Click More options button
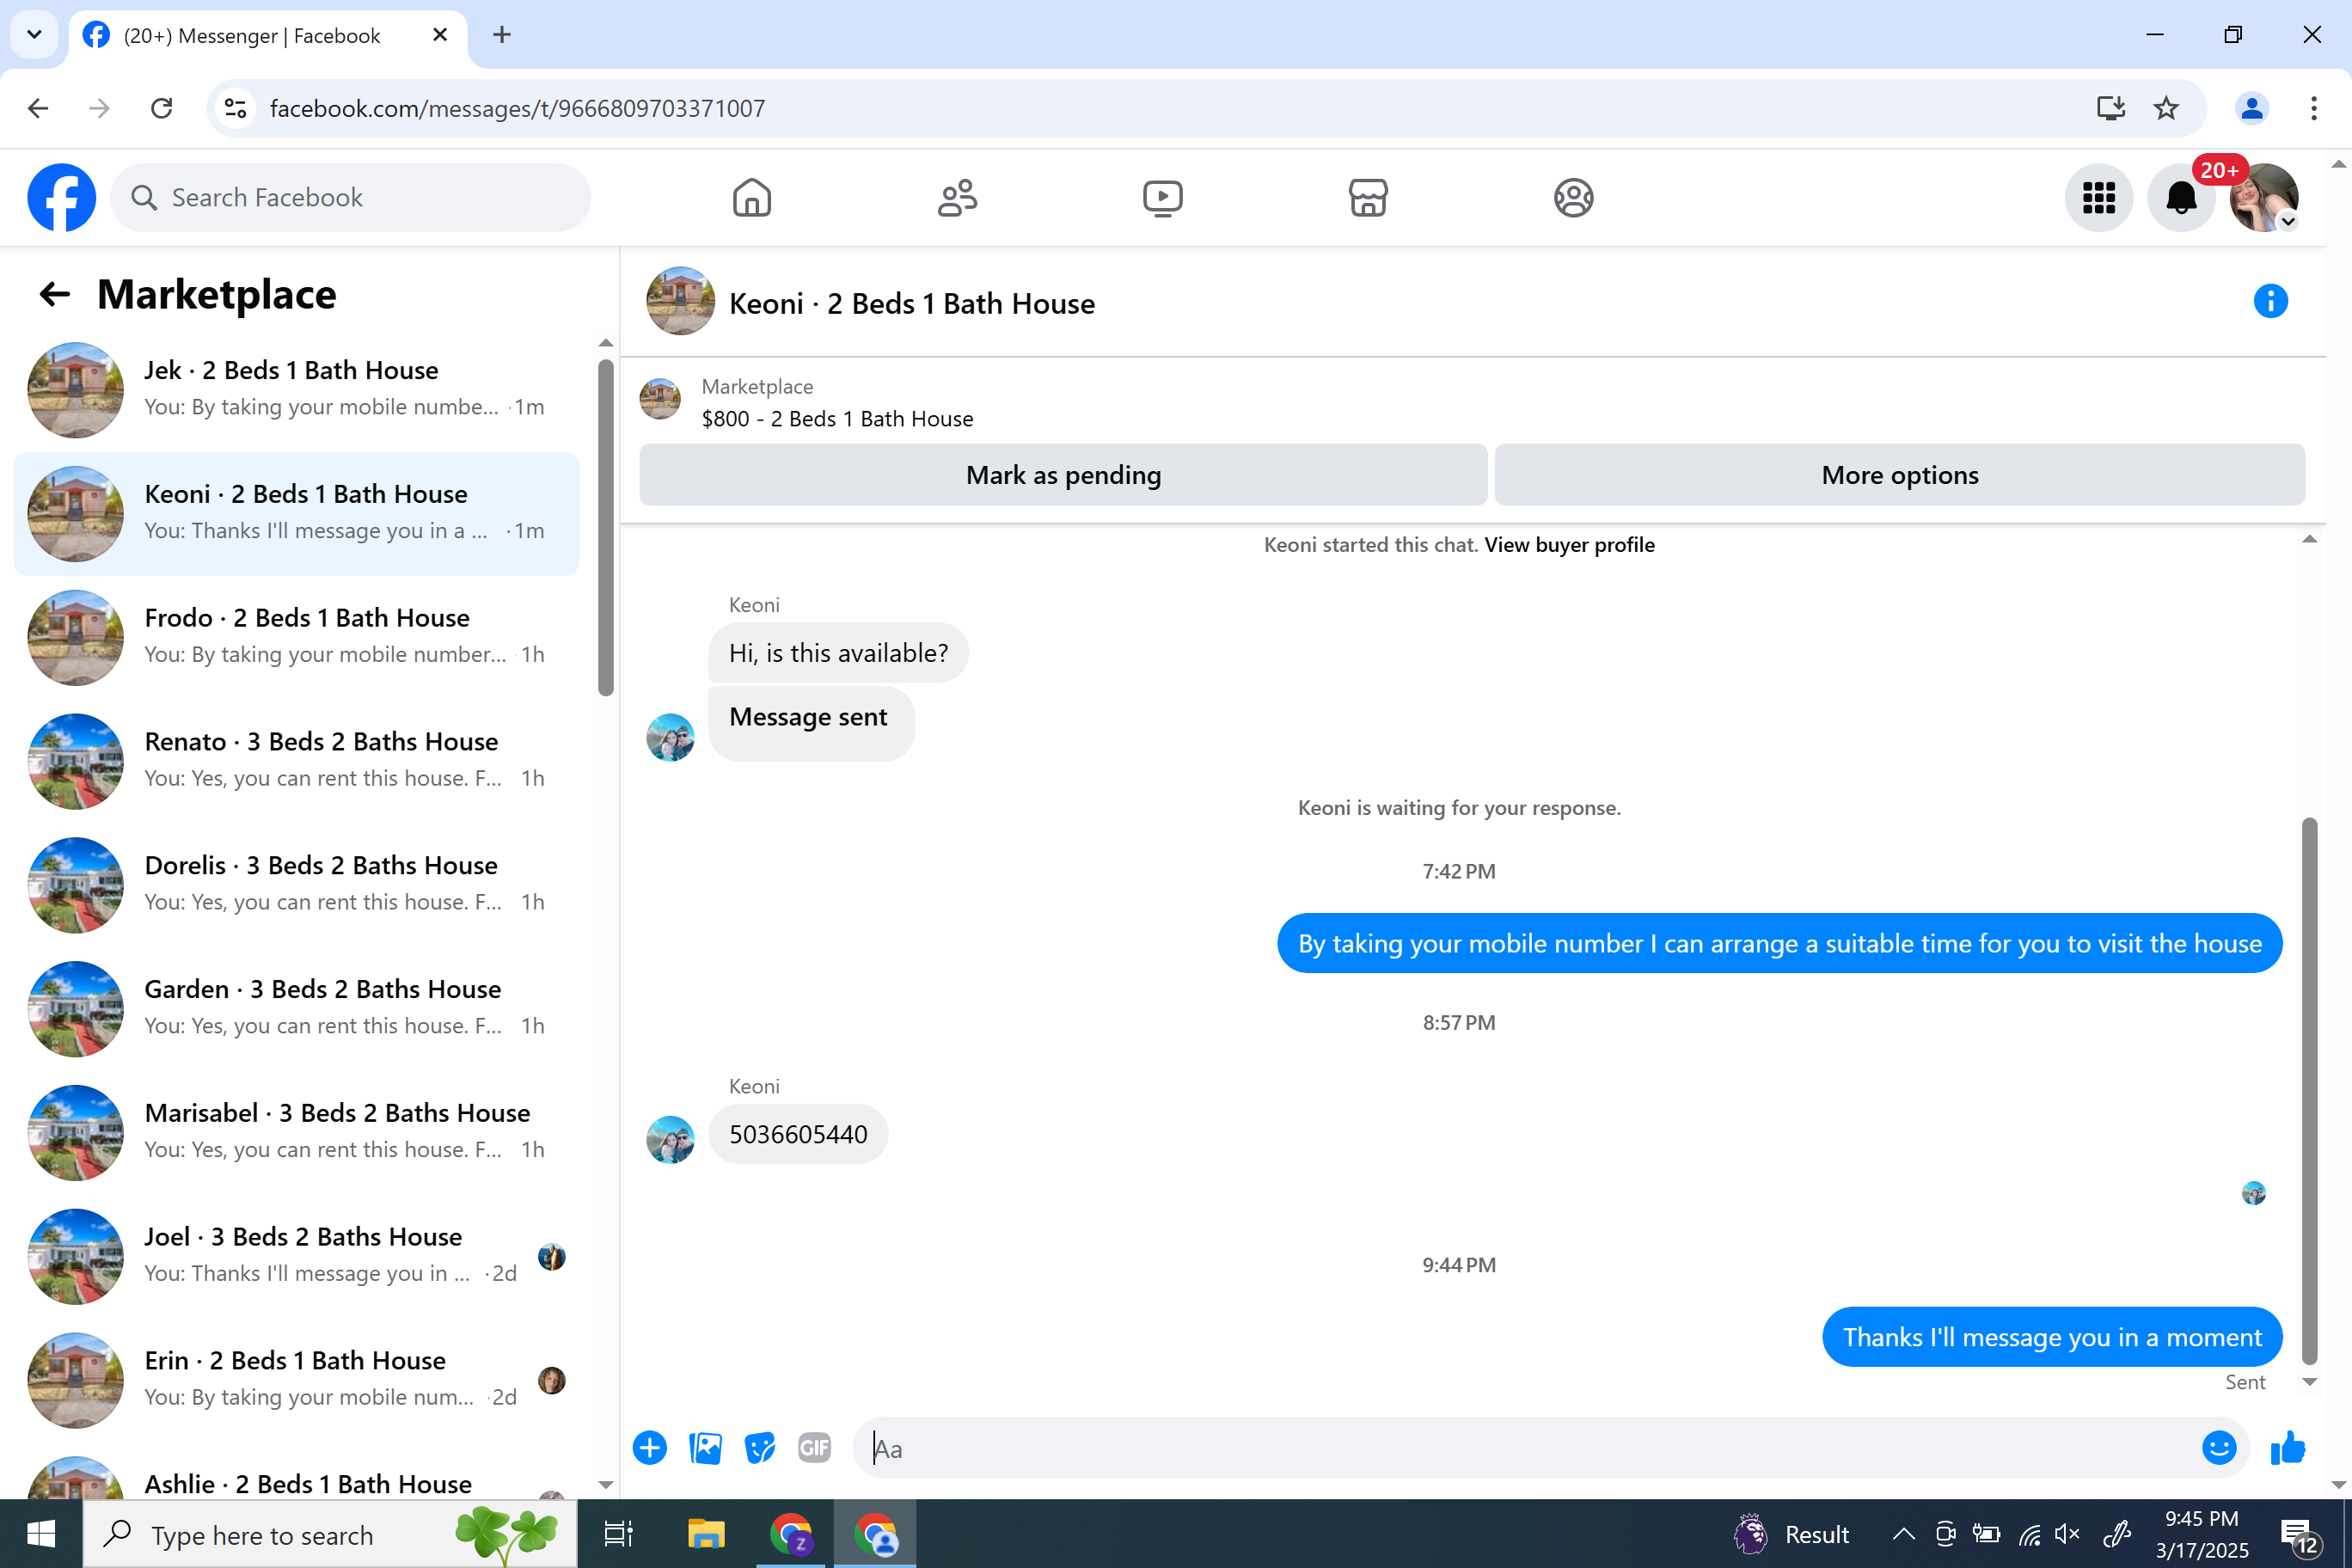Viewport: 2352px width, 1568px height. pos(1899,475)
